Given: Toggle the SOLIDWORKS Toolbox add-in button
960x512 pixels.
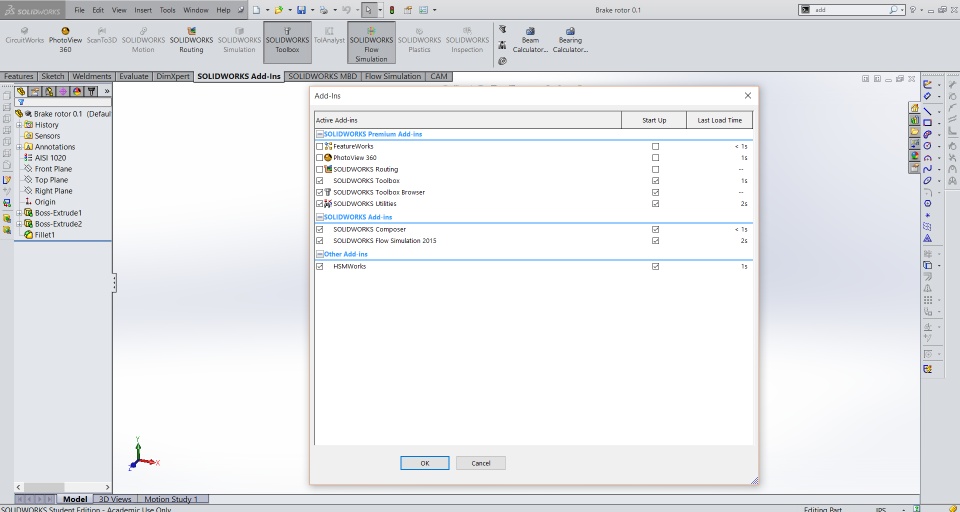Looking at the screenshot, I should pos(287,42).
